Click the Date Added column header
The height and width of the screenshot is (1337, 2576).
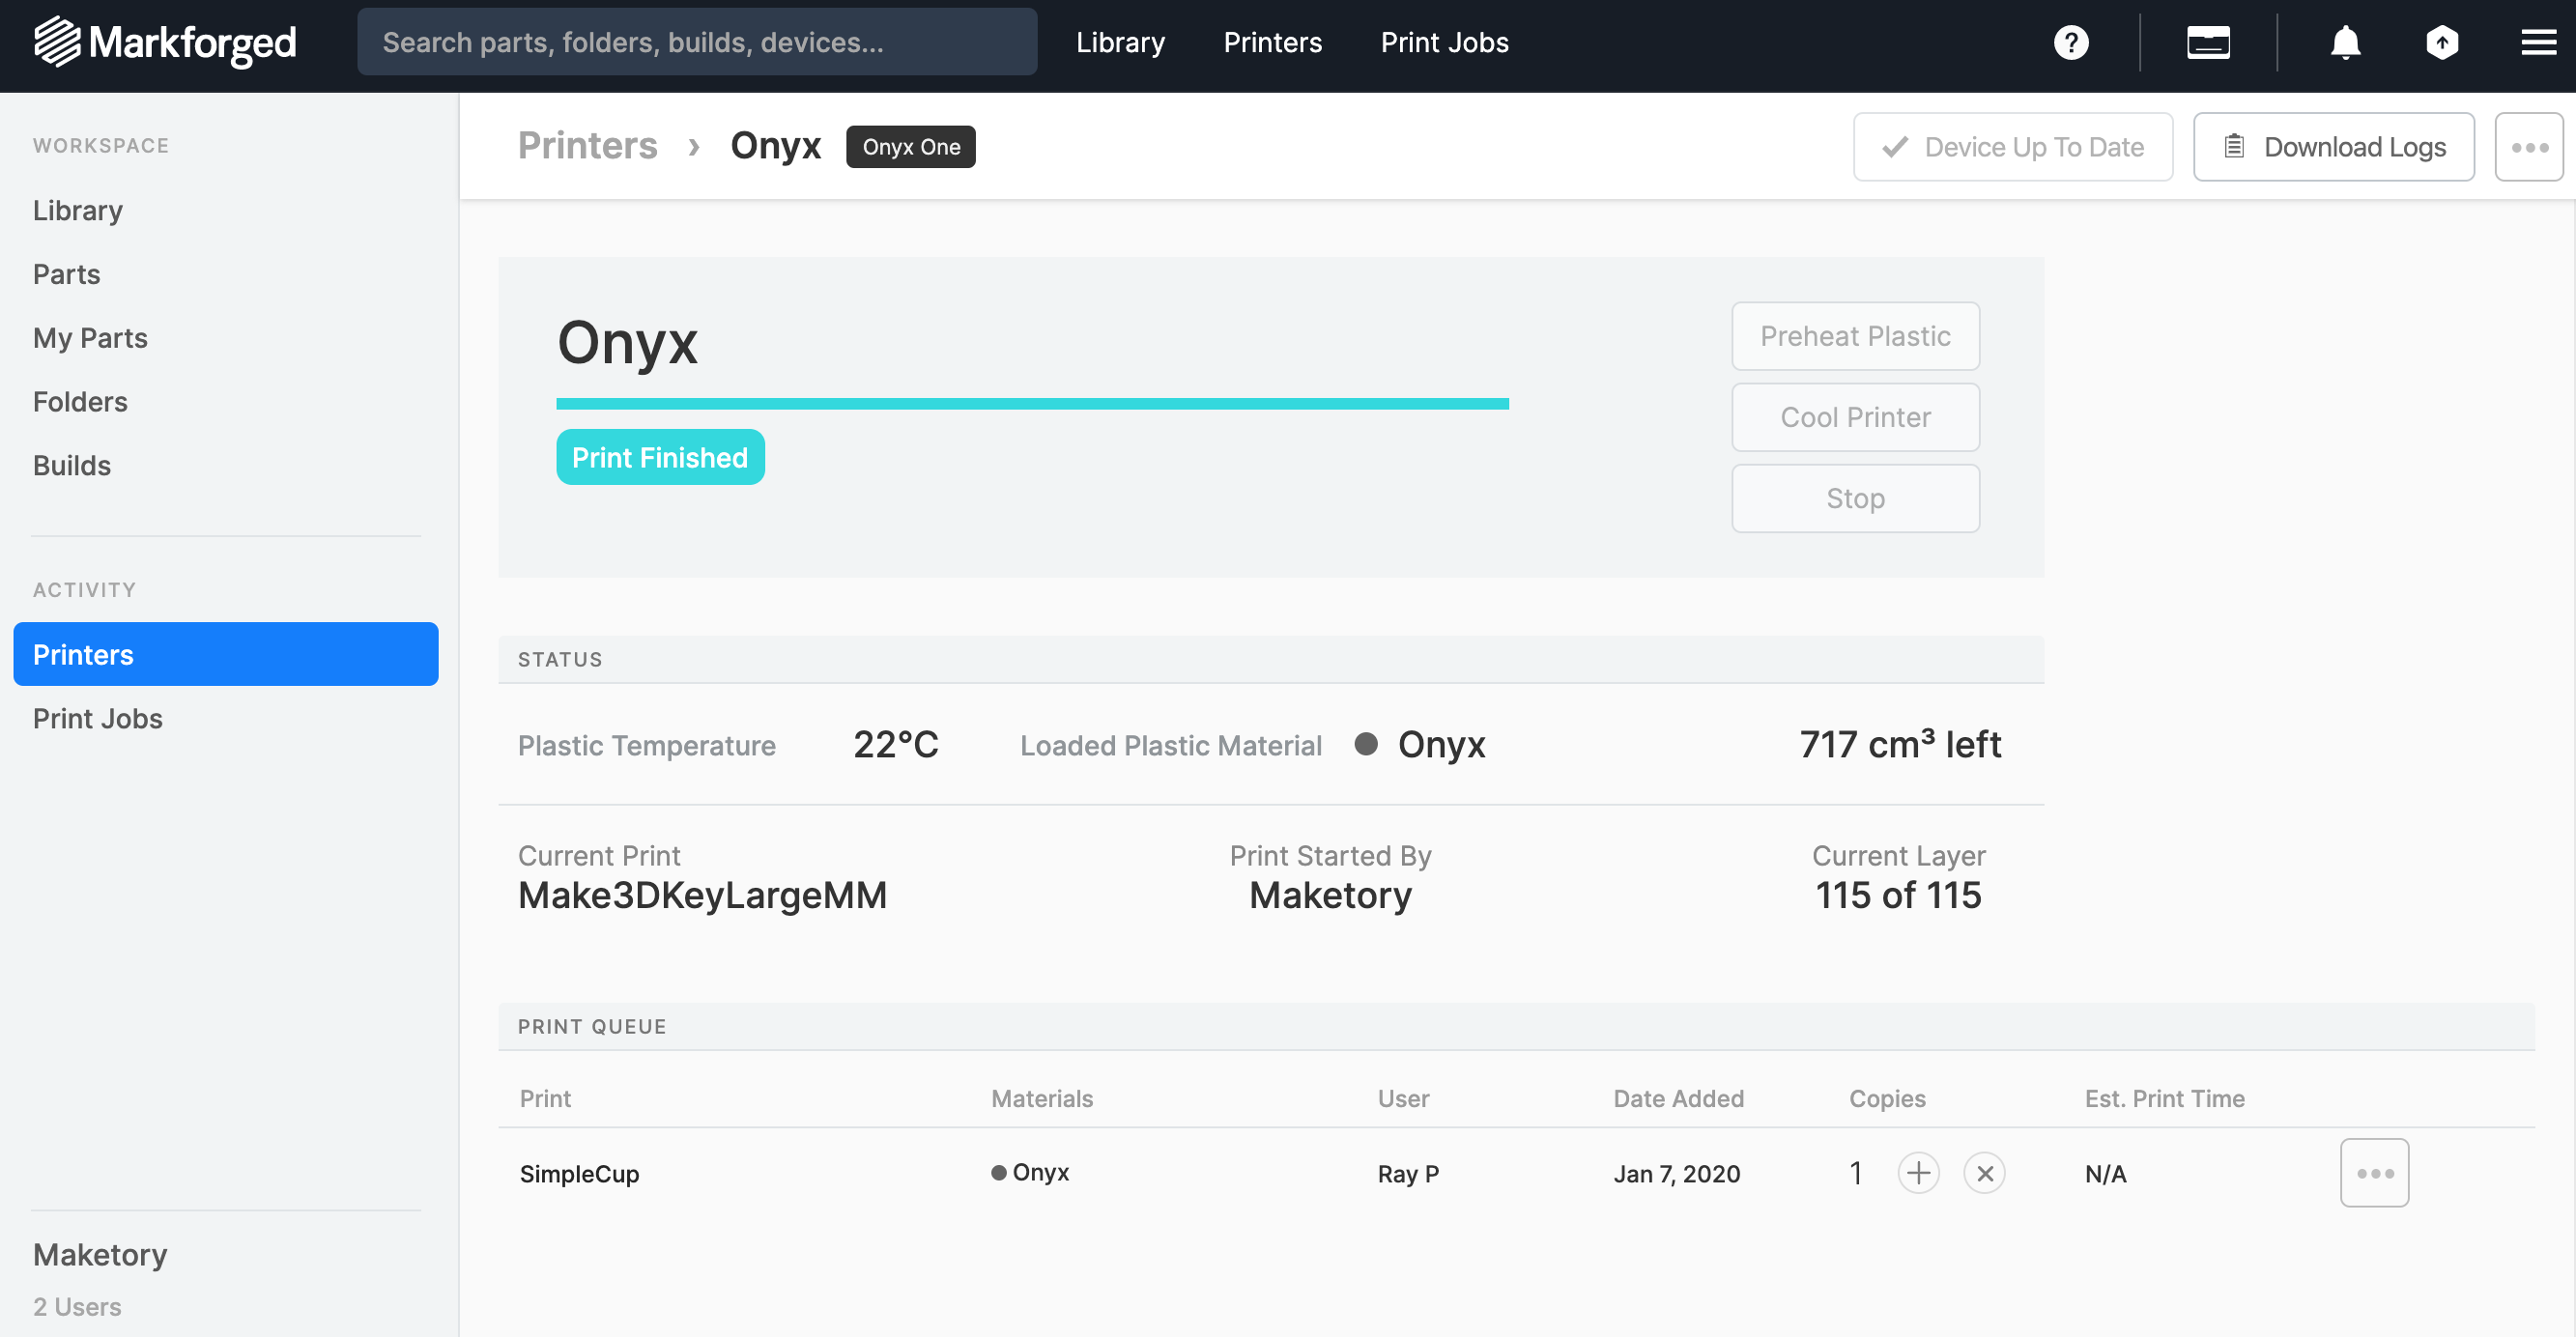coord(1678,1099)
